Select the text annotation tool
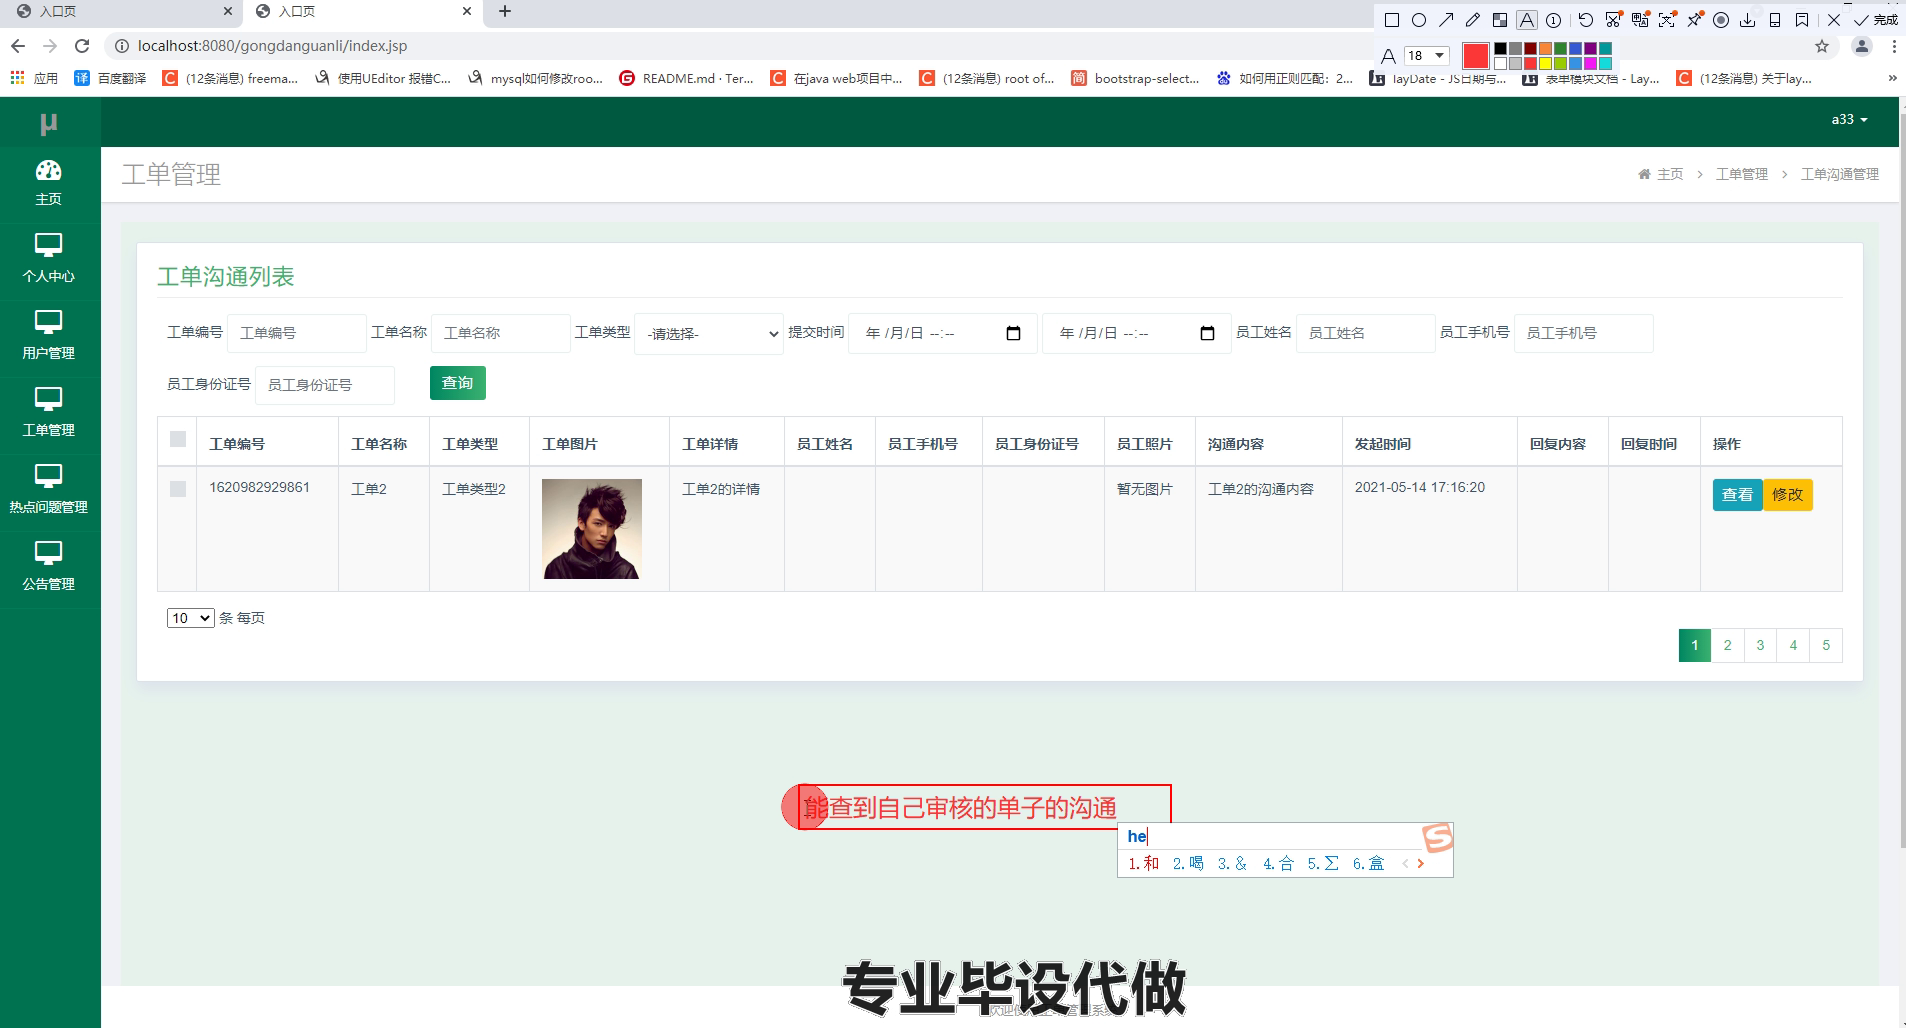 pyautogui.click(x=1527, y=20)
